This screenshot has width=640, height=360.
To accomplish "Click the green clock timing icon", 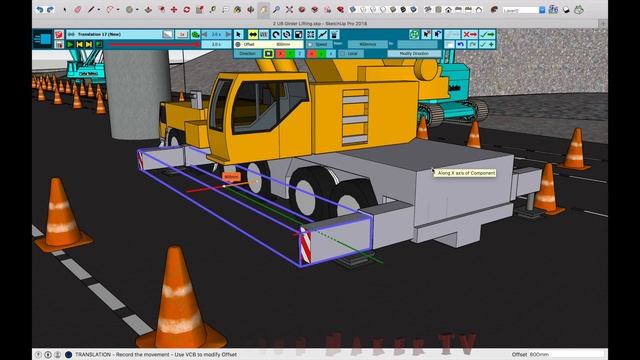I will click(x=195, y=34).
